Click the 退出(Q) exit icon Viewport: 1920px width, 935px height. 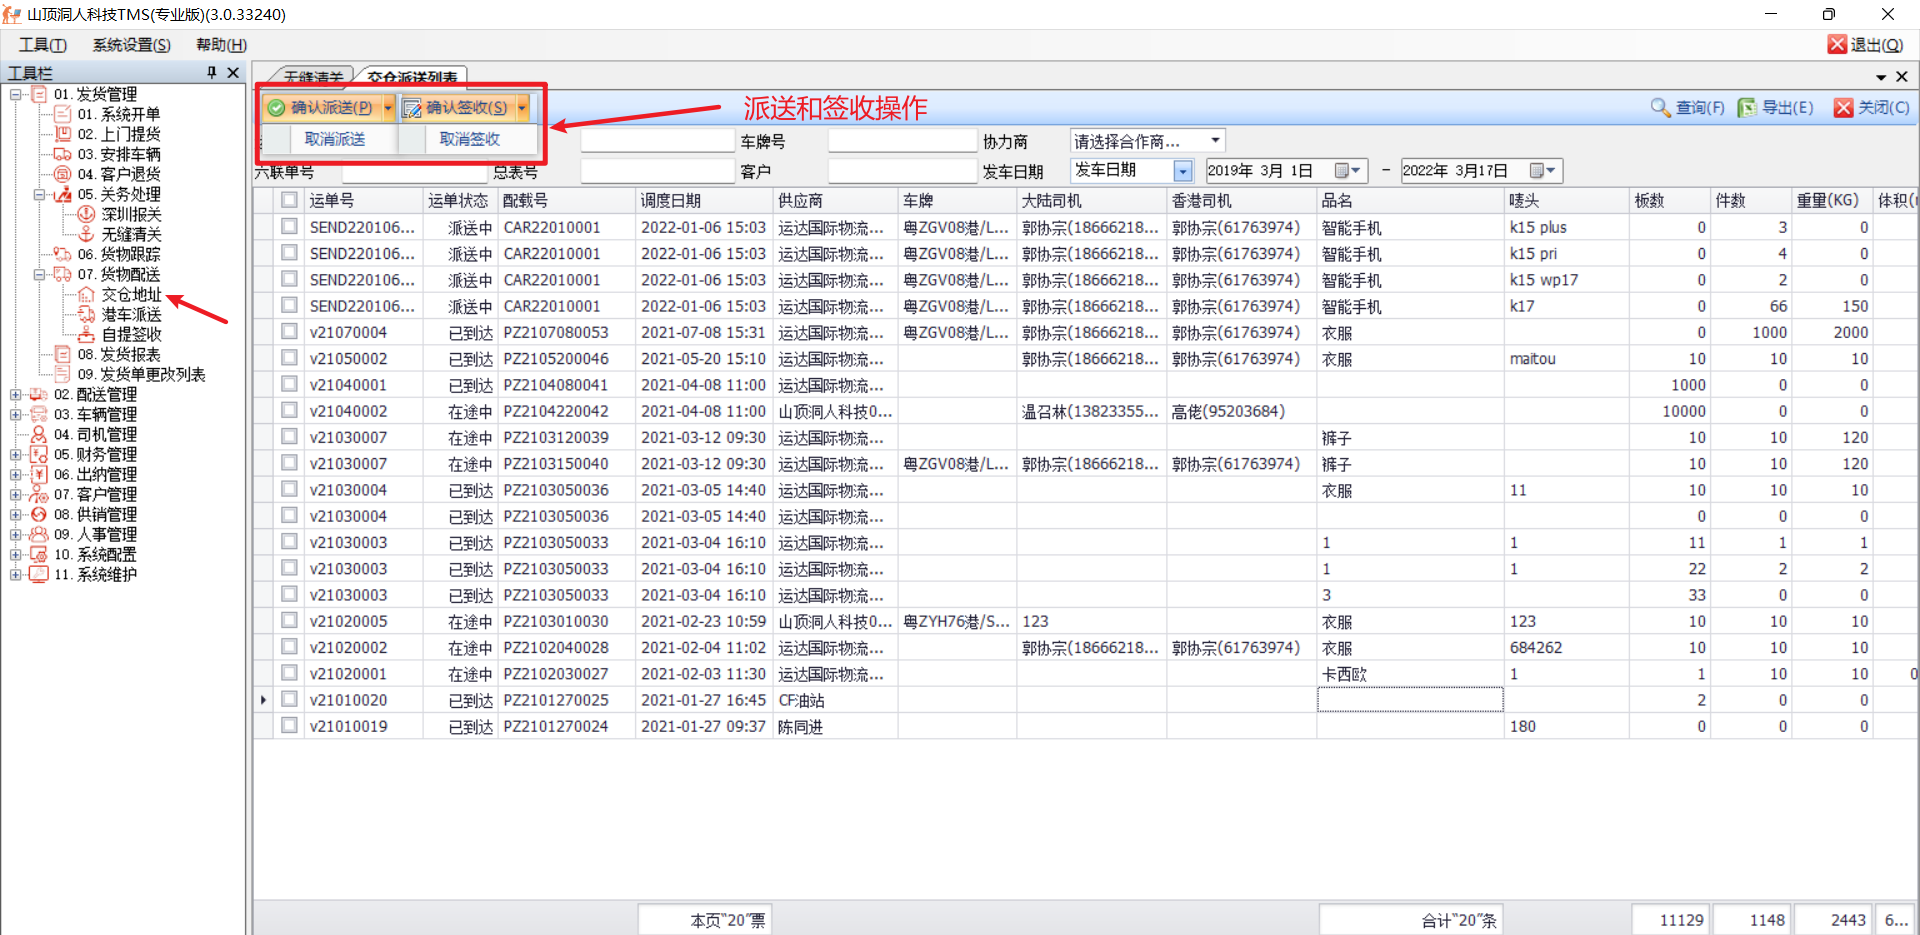(x=1837, y=44)
